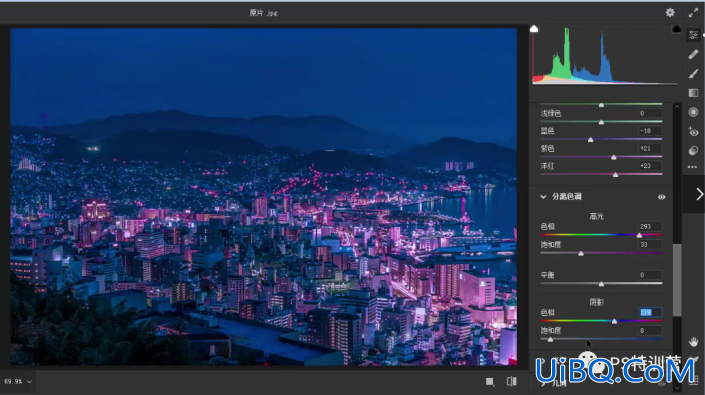The width and height of the screenshot is (705, 395).
Task: Select the Adjustment Brush tool
Action: click(693, 73)
